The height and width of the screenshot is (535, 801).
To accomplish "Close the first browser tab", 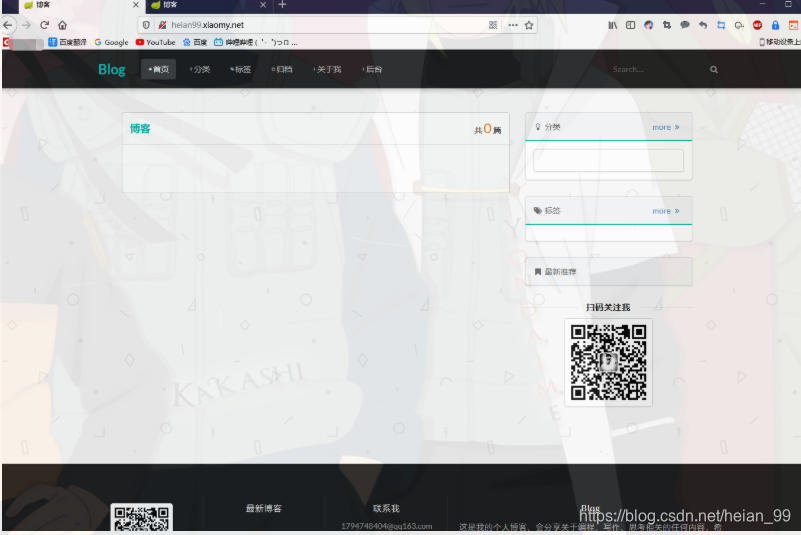I will click(136, 5).
